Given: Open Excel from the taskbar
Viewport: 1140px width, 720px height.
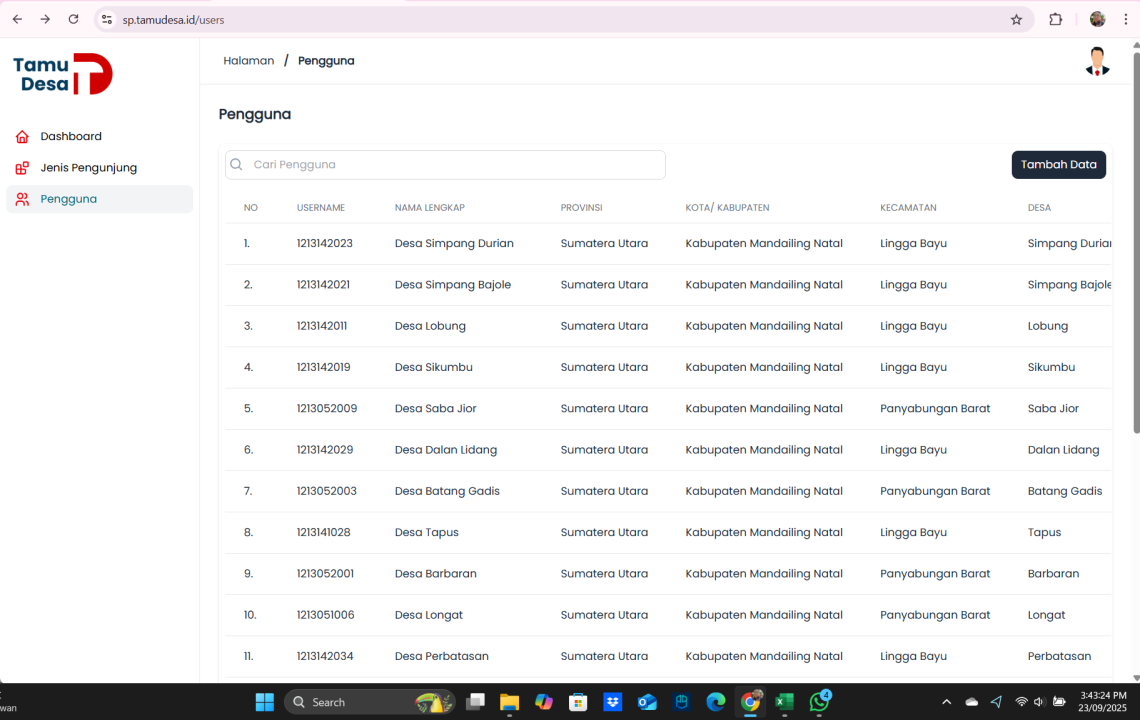Looking at the screenshot, I should tap(784, 702).
